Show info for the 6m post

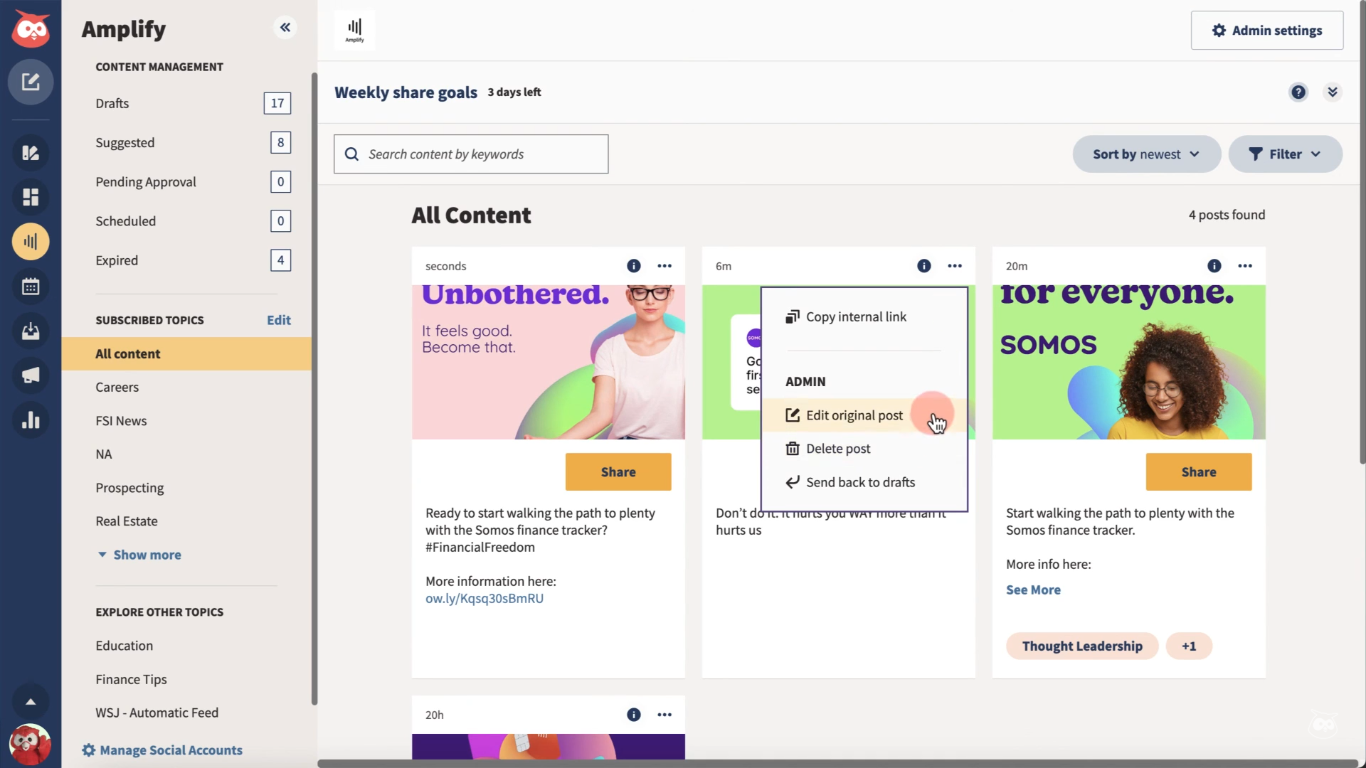pyautogui.click(x=924, y=266)
